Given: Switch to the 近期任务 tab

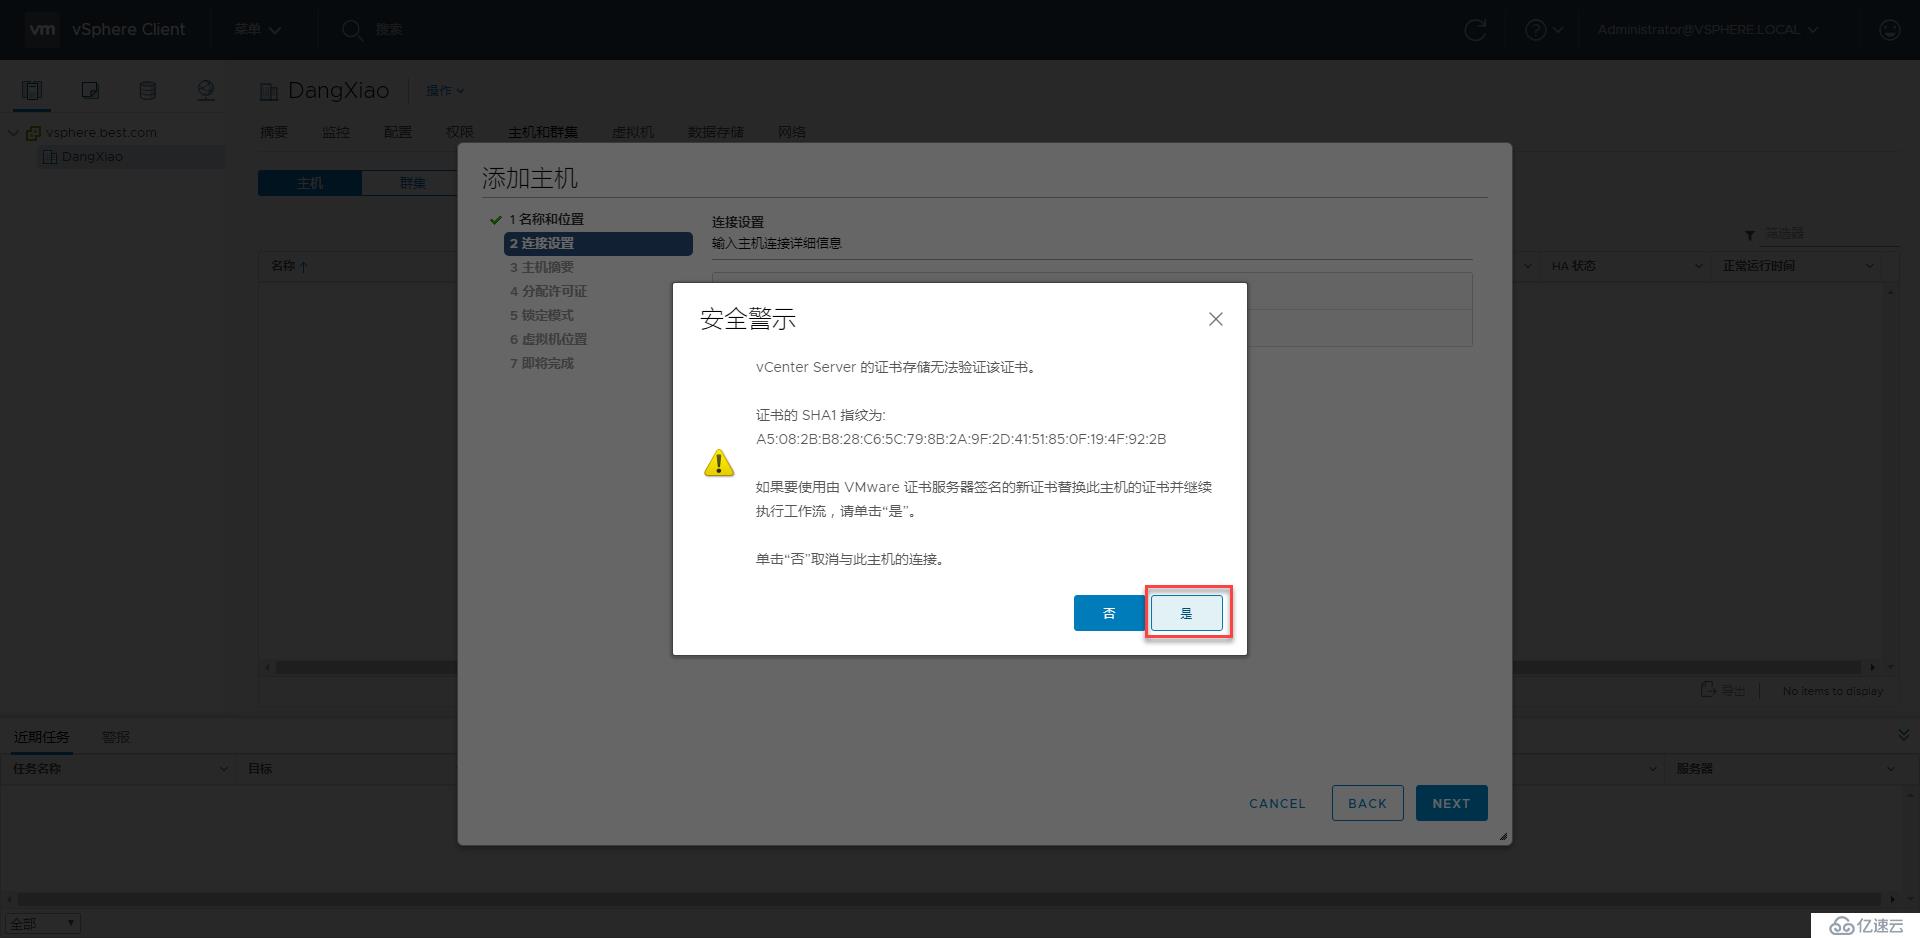Looking at the screenshot, I should coord(41,737).
